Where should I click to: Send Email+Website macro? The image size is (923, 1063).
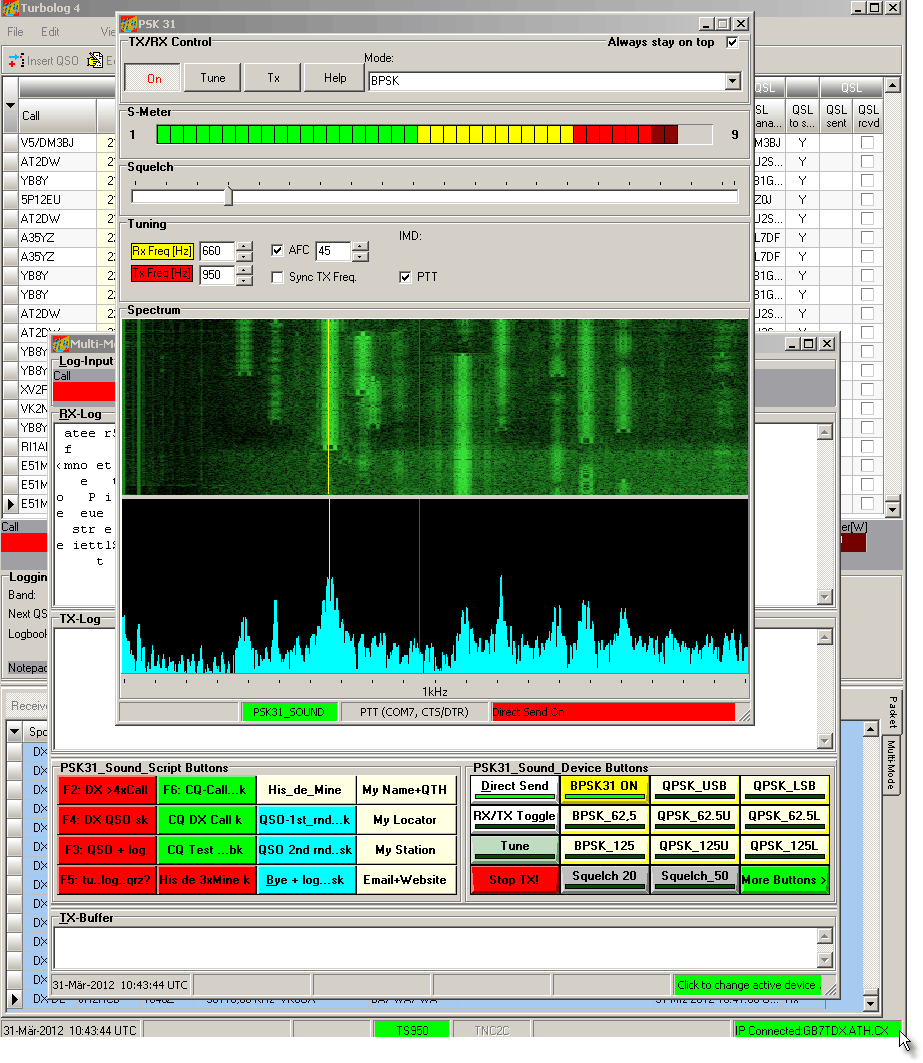406,880
